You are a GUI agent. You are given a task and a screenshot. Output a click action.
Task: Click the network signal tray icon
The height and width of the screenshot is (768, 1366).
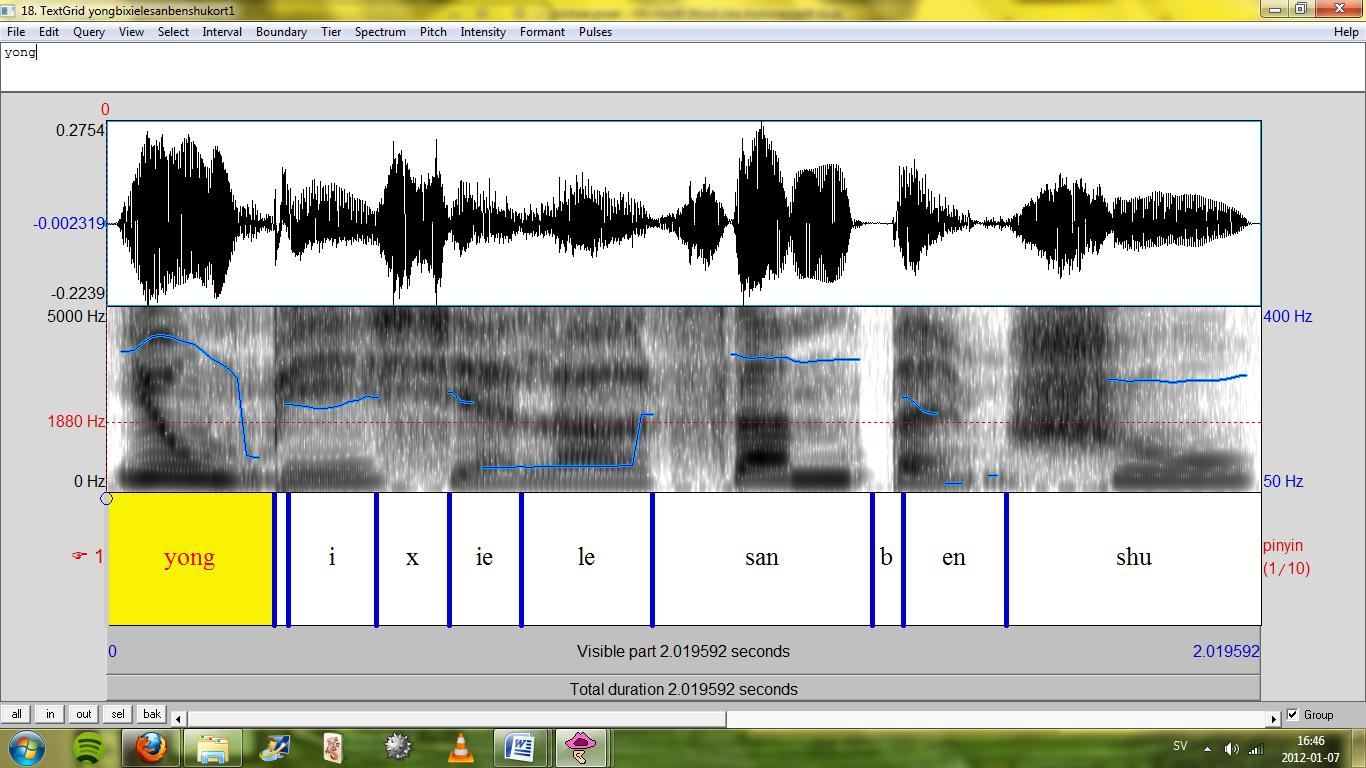tap(1258, 748)
